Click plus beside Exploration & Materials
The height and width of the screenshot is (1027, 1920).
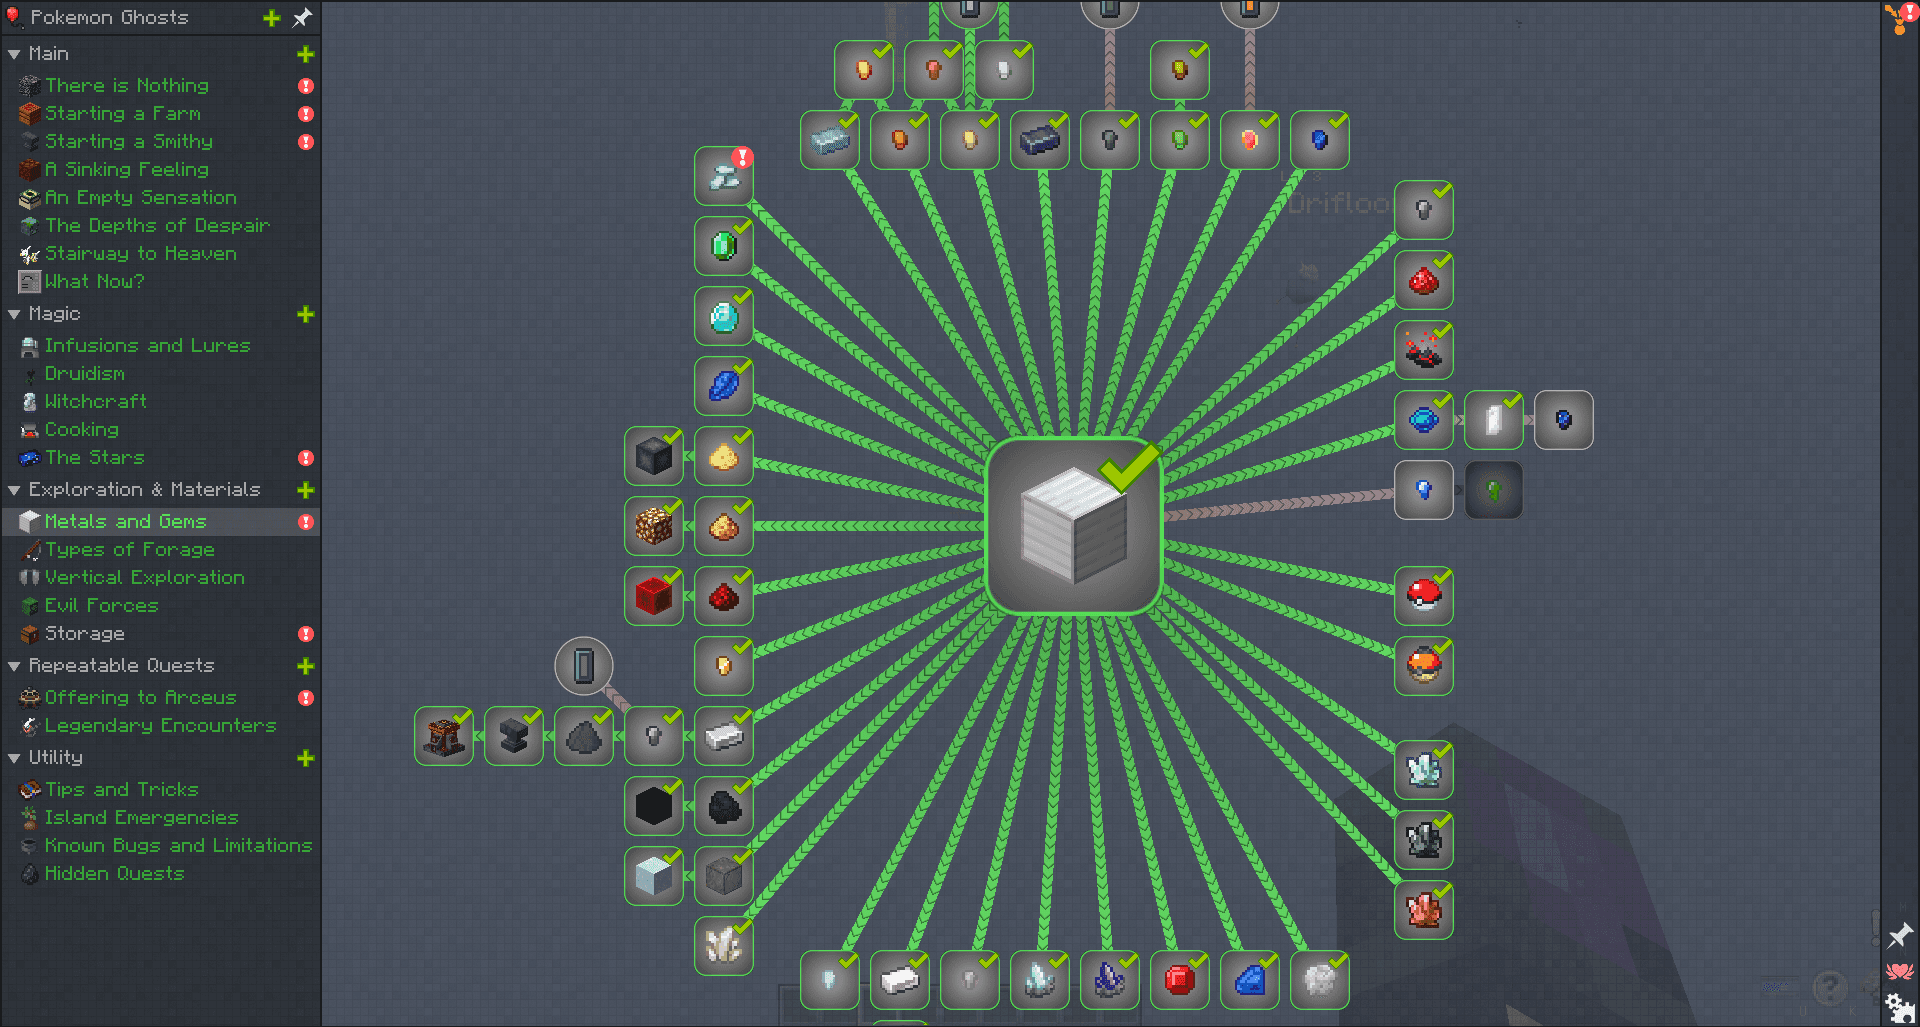pyautogui.click(x=306, y=490)
